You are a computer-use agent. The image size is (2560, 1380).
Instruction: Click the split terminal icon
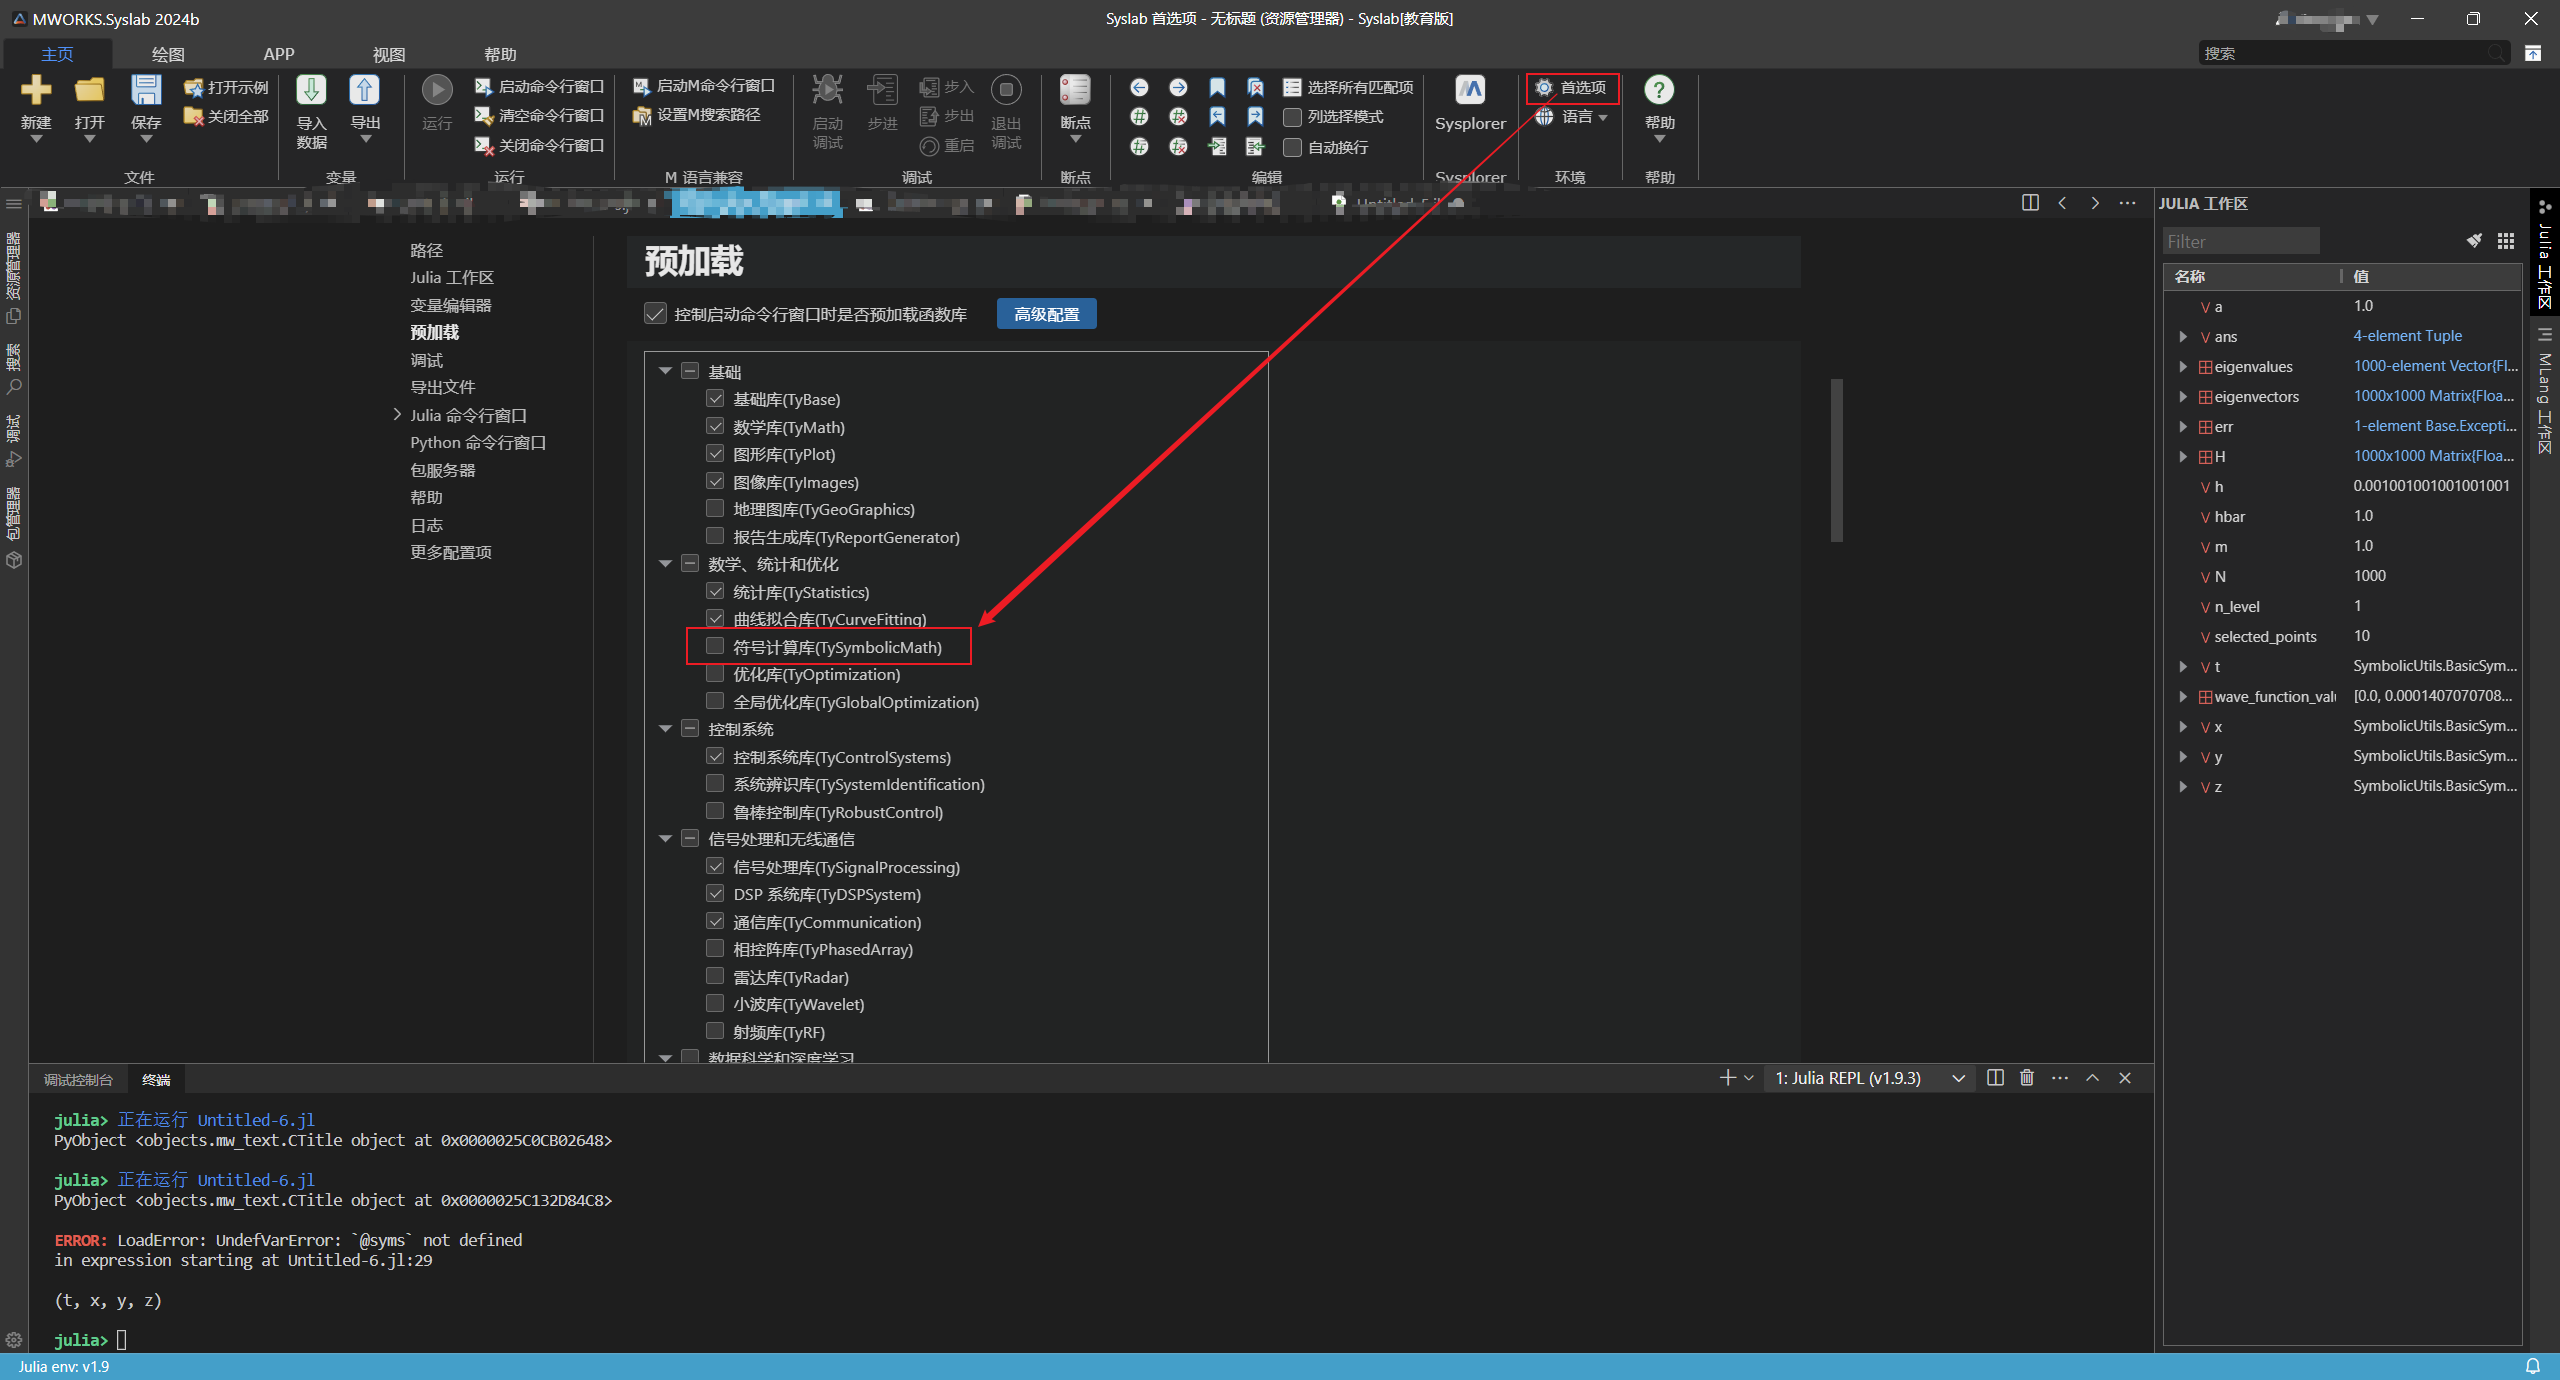pos(1995,1078)
